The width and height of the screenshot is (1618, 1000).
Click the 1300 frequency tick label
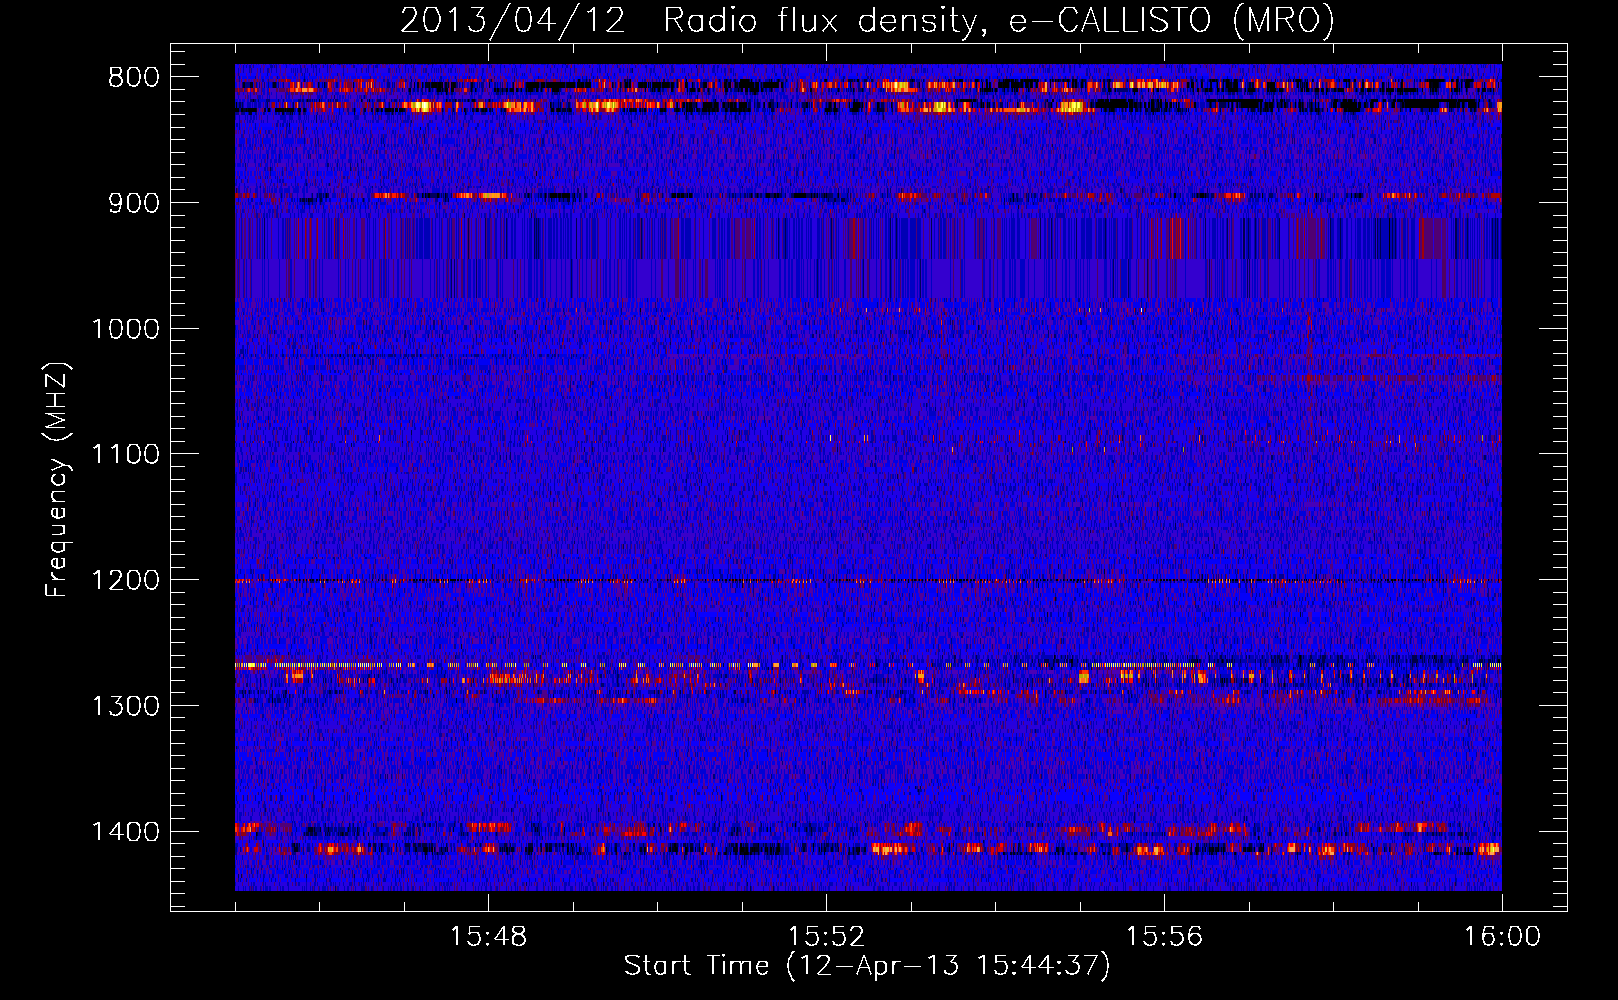(125, 706)
